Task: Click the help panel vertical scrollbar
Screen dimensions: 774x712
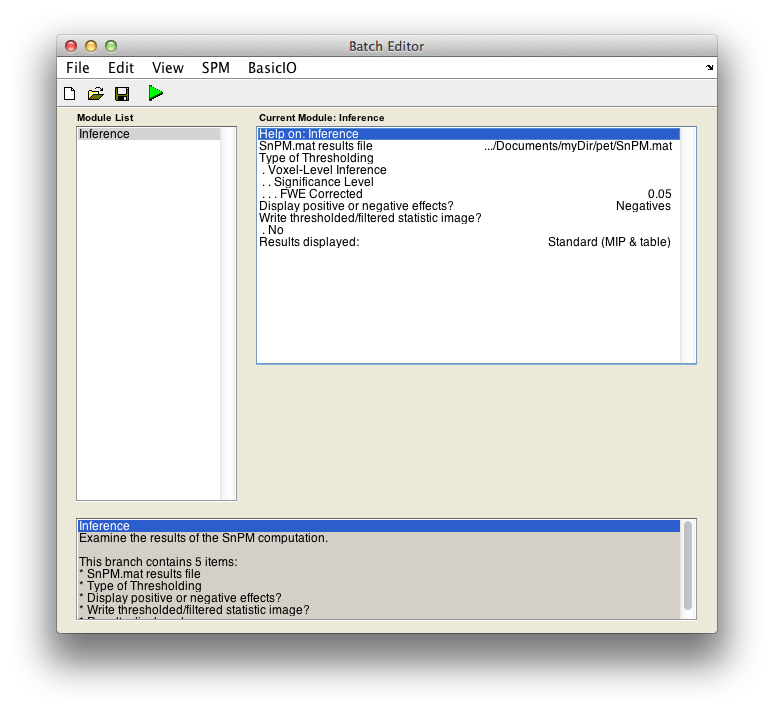Action: [x=688, y=566]
